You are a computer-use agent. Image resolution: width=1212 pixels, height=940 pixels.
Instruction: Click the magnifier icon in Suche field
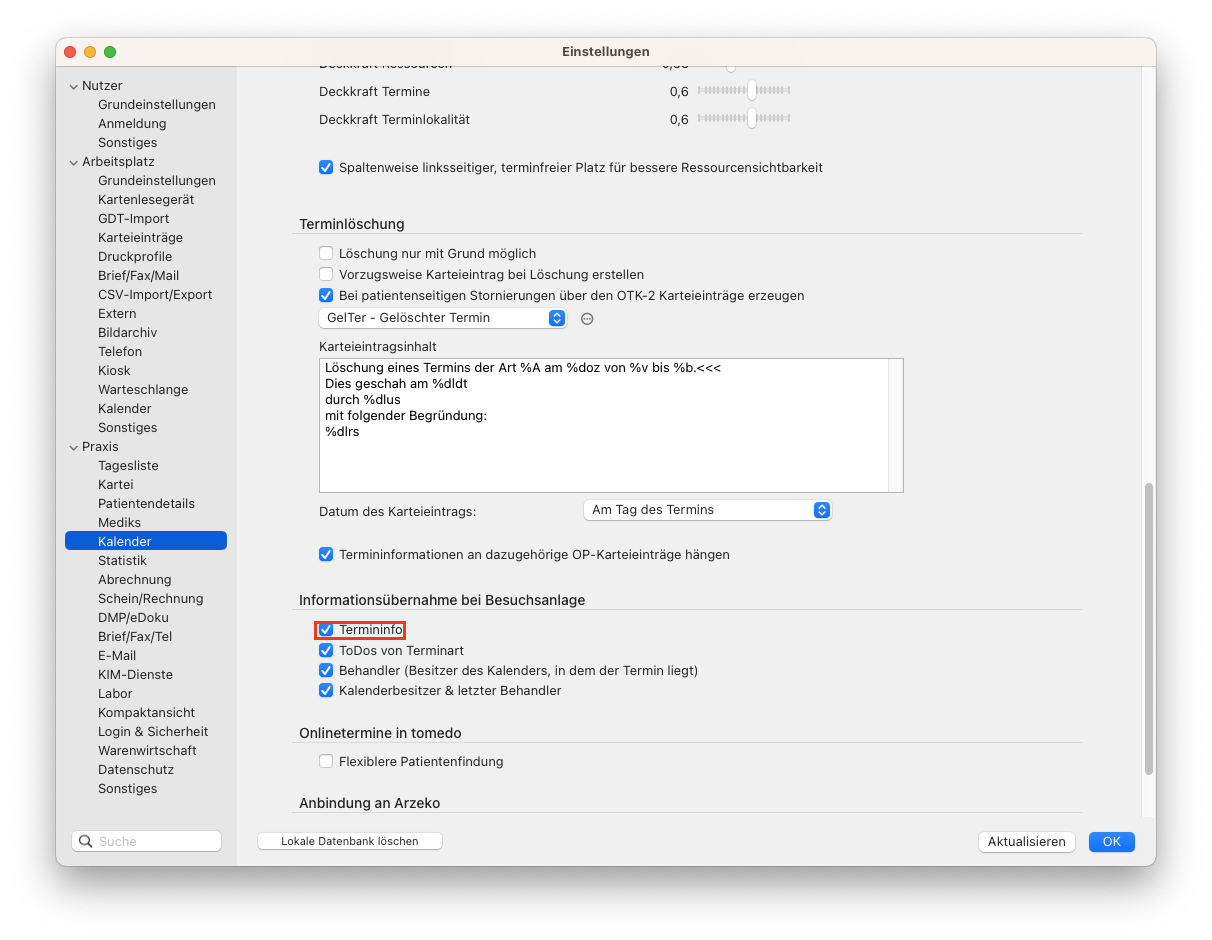[x=86, y=841]
